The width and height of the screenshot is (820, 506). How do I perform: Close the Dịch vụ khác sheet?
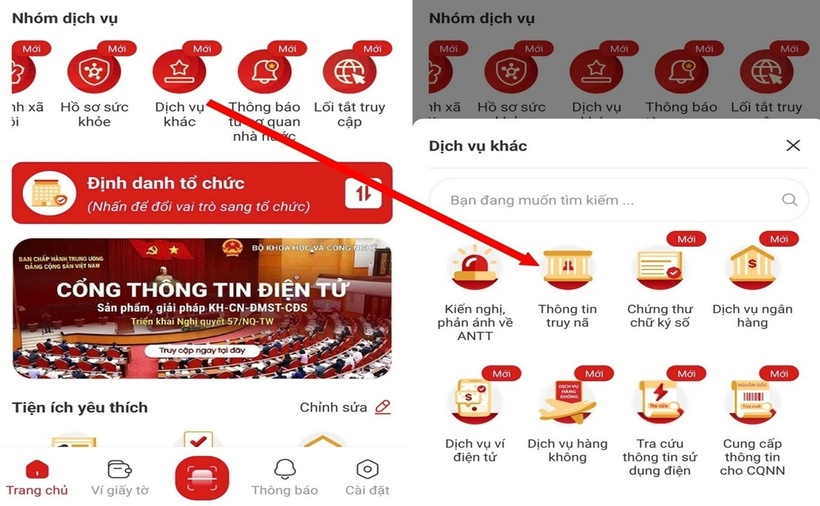793,145
